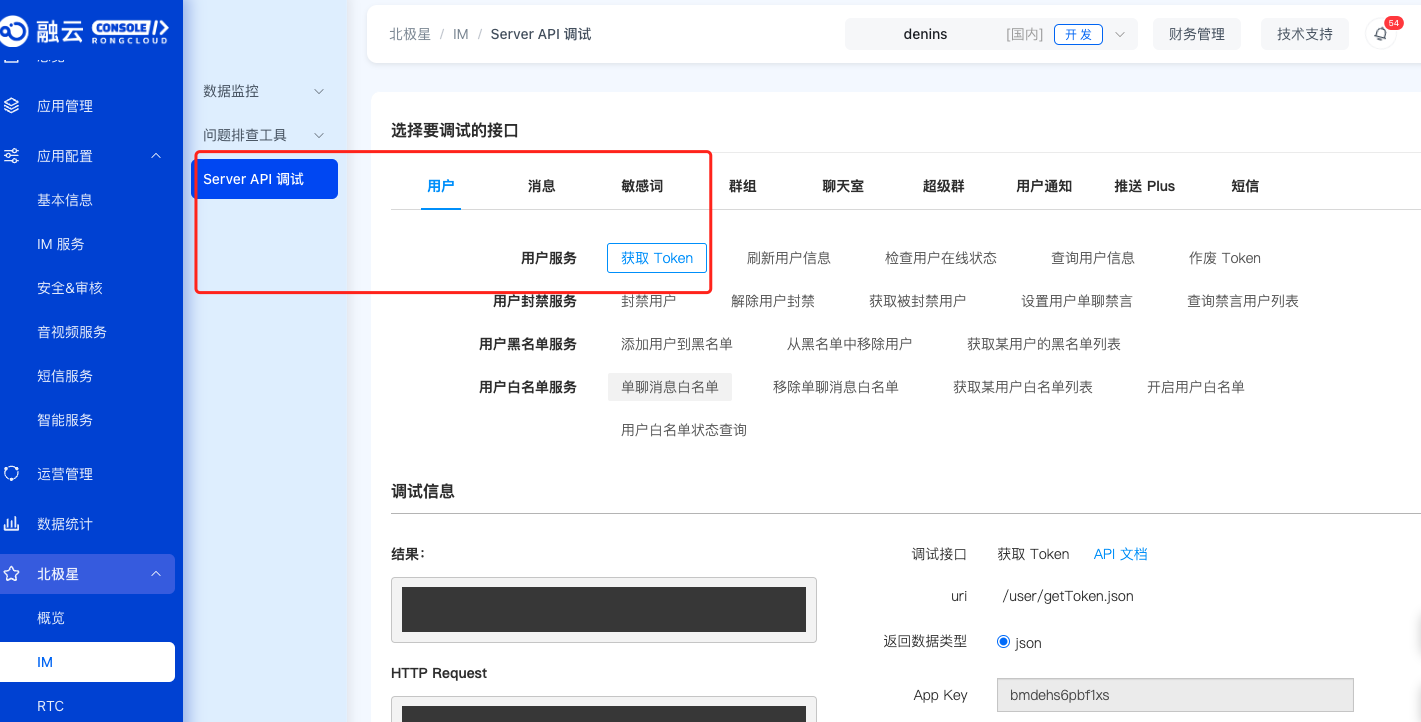Open the denins app selector dropdown

click(991, 34)
